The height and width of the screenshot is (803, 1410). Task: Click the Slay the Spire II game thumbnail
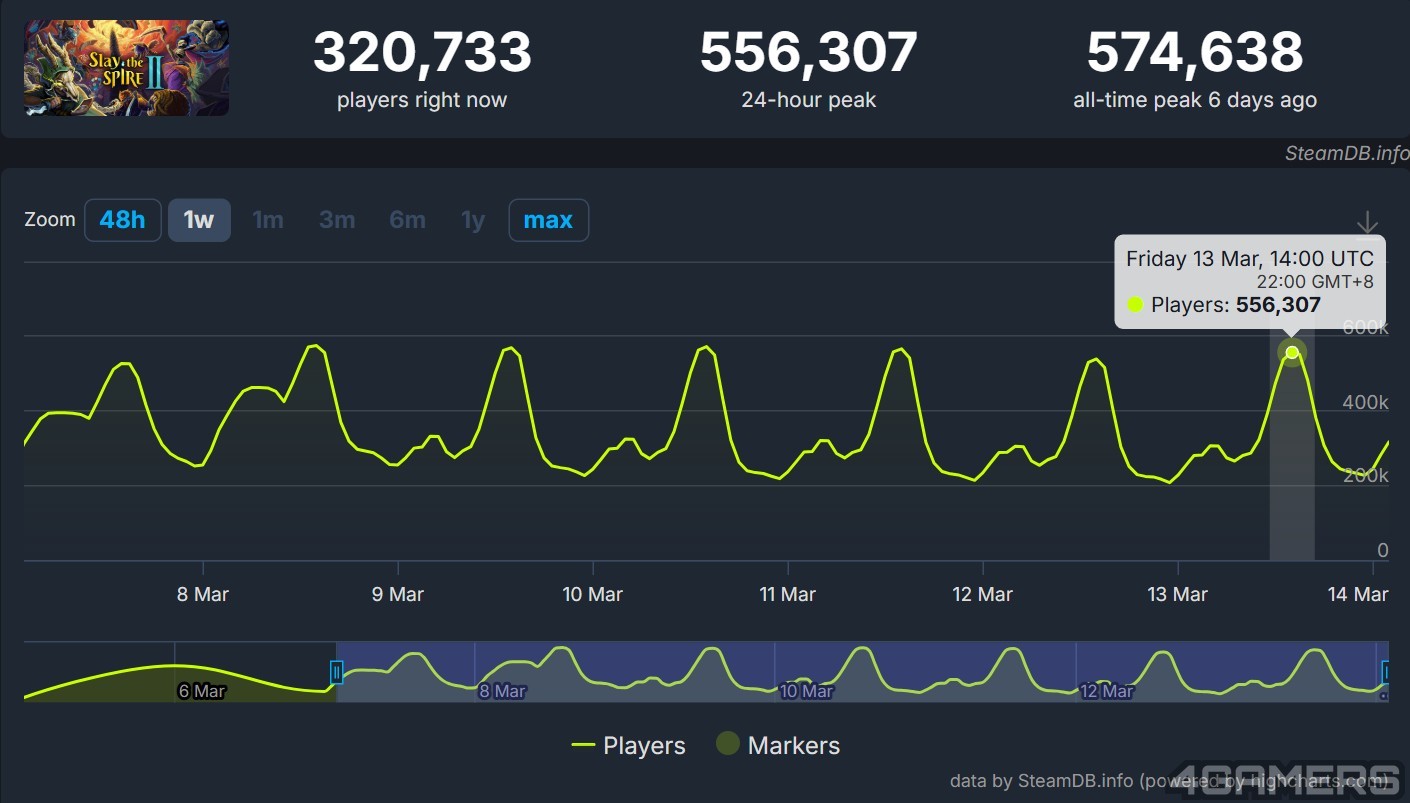tap(127, 68)
